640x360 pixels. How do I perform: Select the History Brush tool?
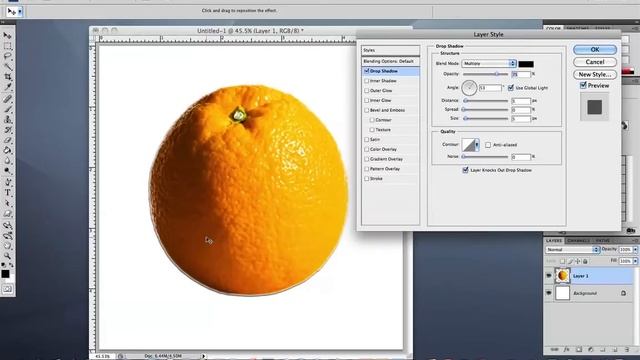coord(7,130)
